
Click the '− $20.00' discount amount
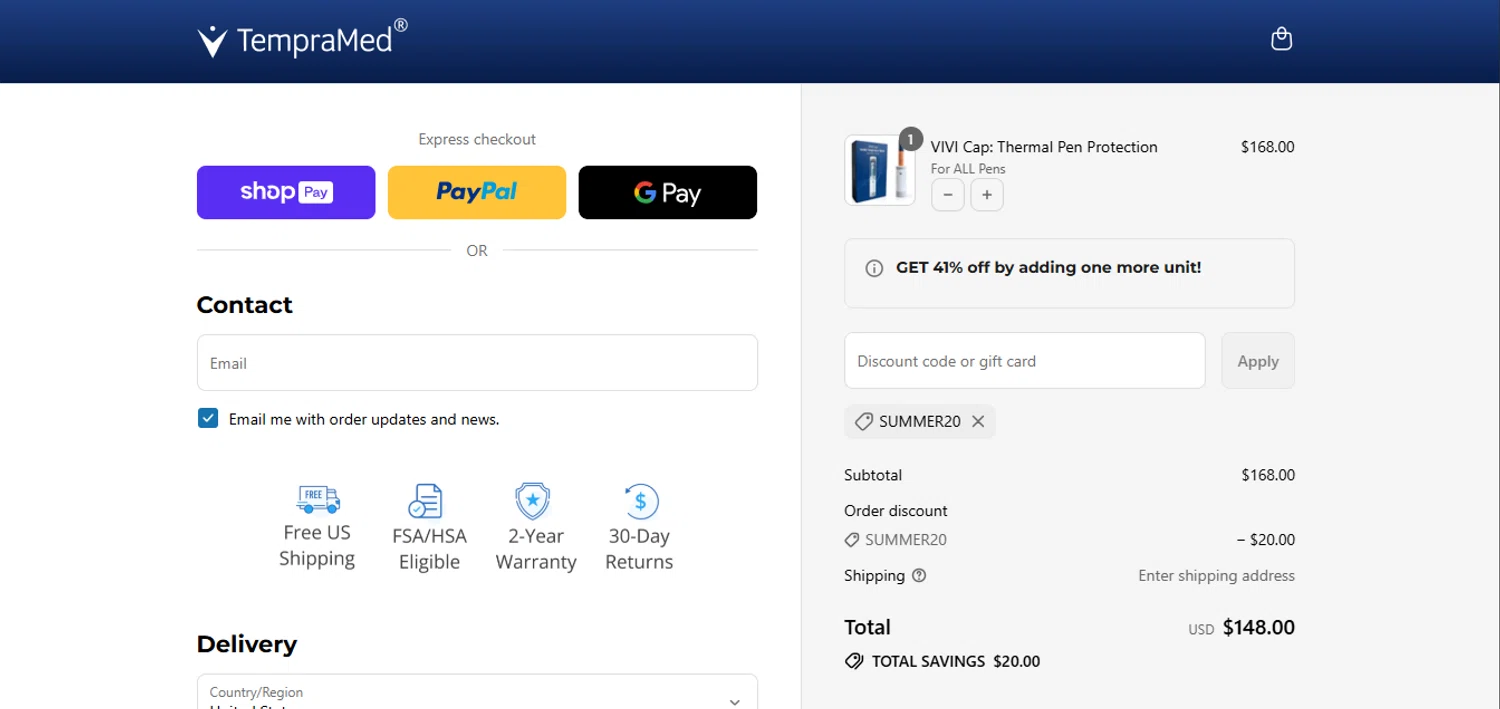click(x=1266, y=540)
